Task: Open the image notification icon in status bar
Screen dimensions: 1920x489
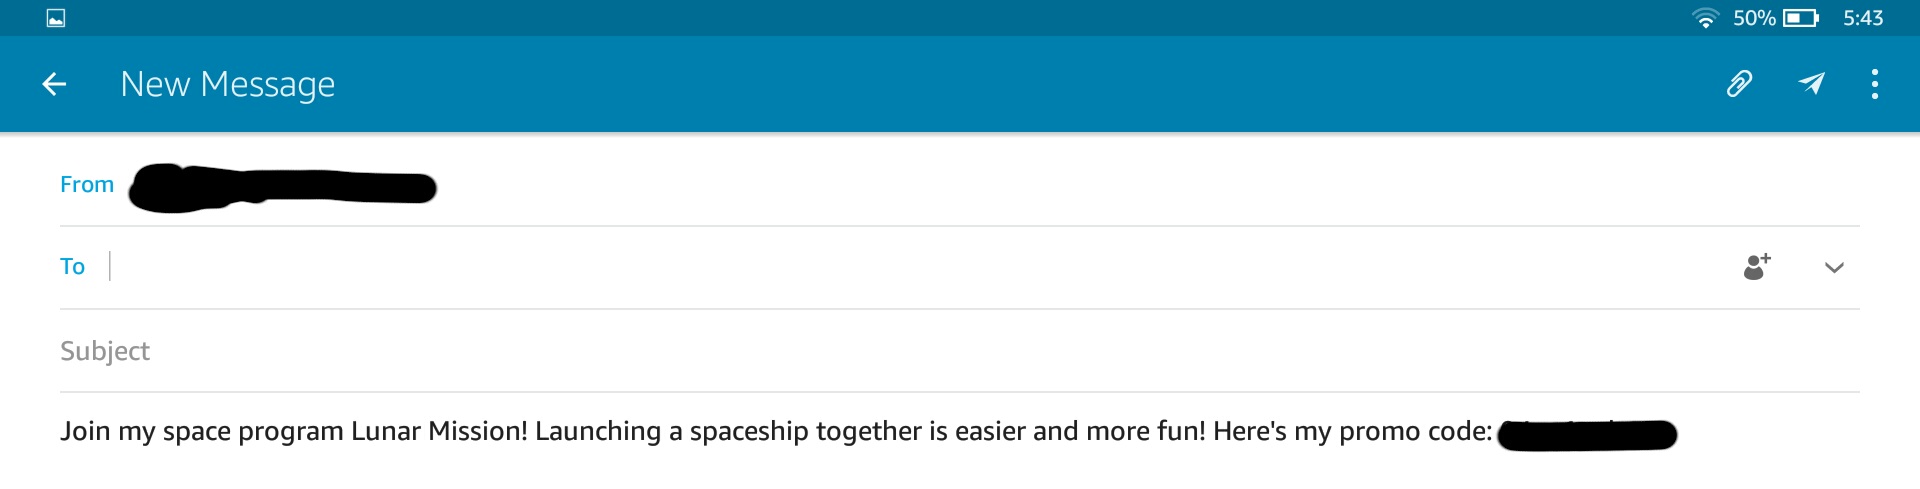Action: [56, 18]
